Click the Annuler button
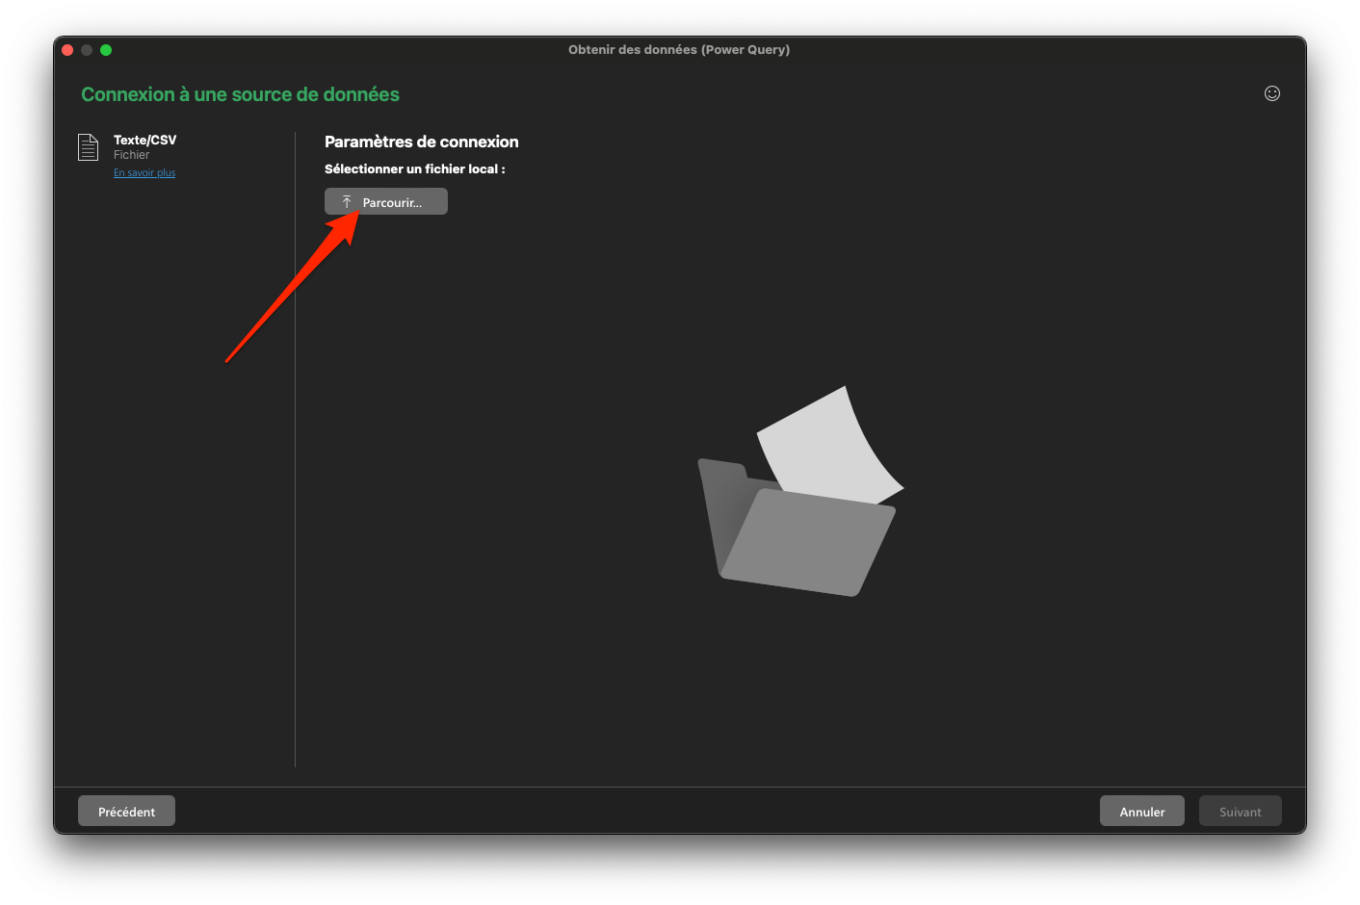 click(x=1141, y=811)
